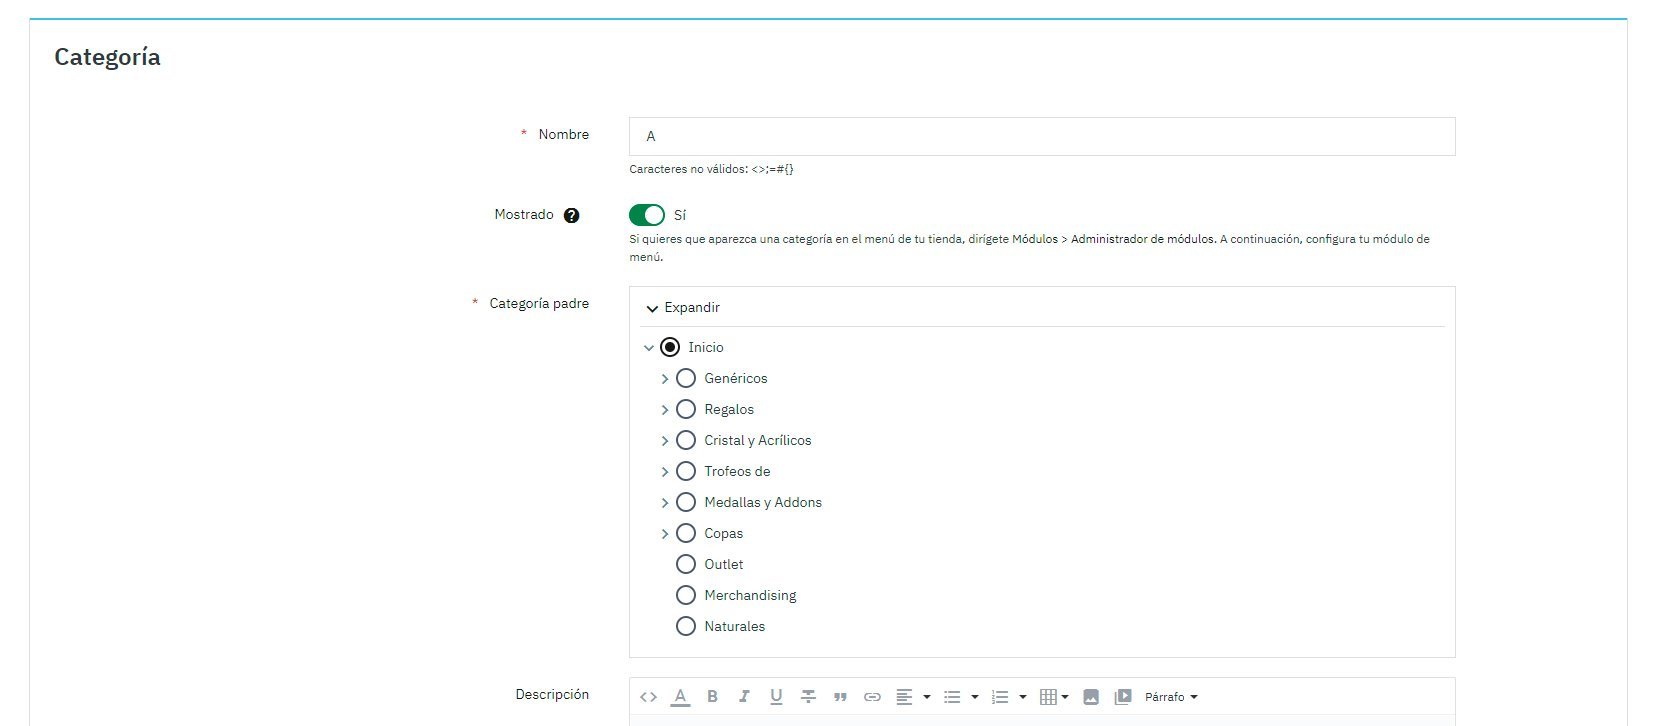Click Expandir to expand the category tree
The width and height of the screenshot is (1653, 726).
pos(683,308)
